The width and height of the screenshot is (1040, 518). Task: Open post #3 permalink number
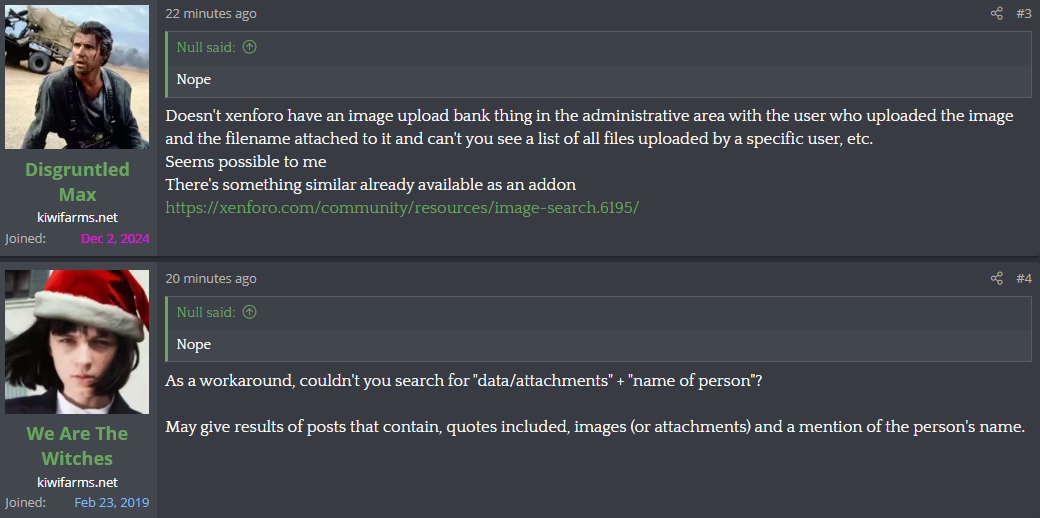point(1023,13)
